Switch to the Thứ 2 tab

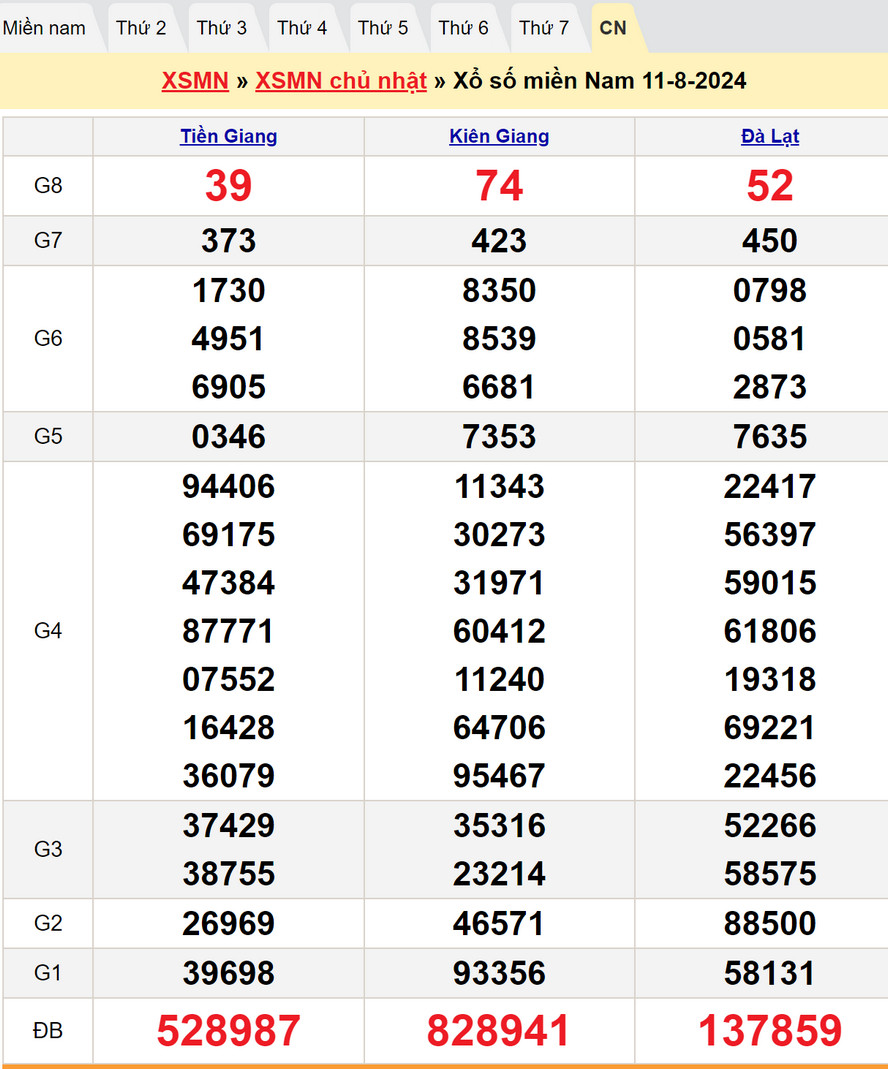[x=140, y=28]
